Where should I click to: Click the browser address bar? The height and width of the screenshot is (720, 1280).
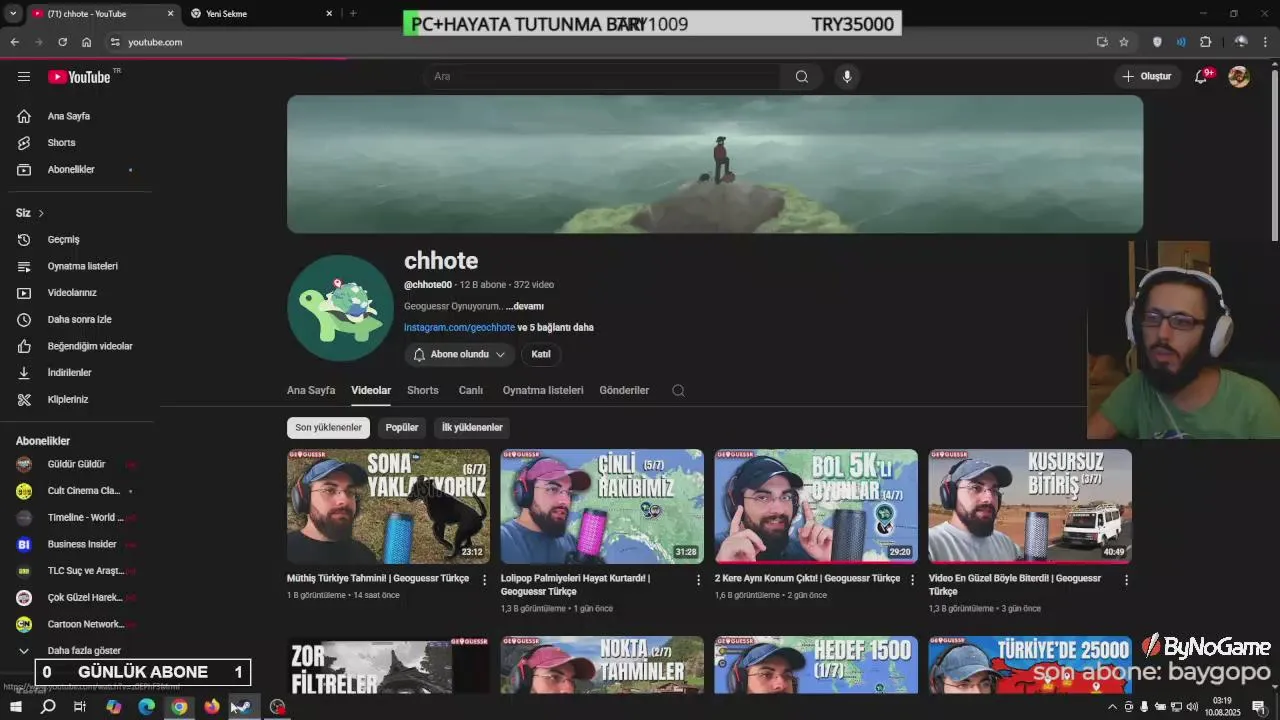600,42
